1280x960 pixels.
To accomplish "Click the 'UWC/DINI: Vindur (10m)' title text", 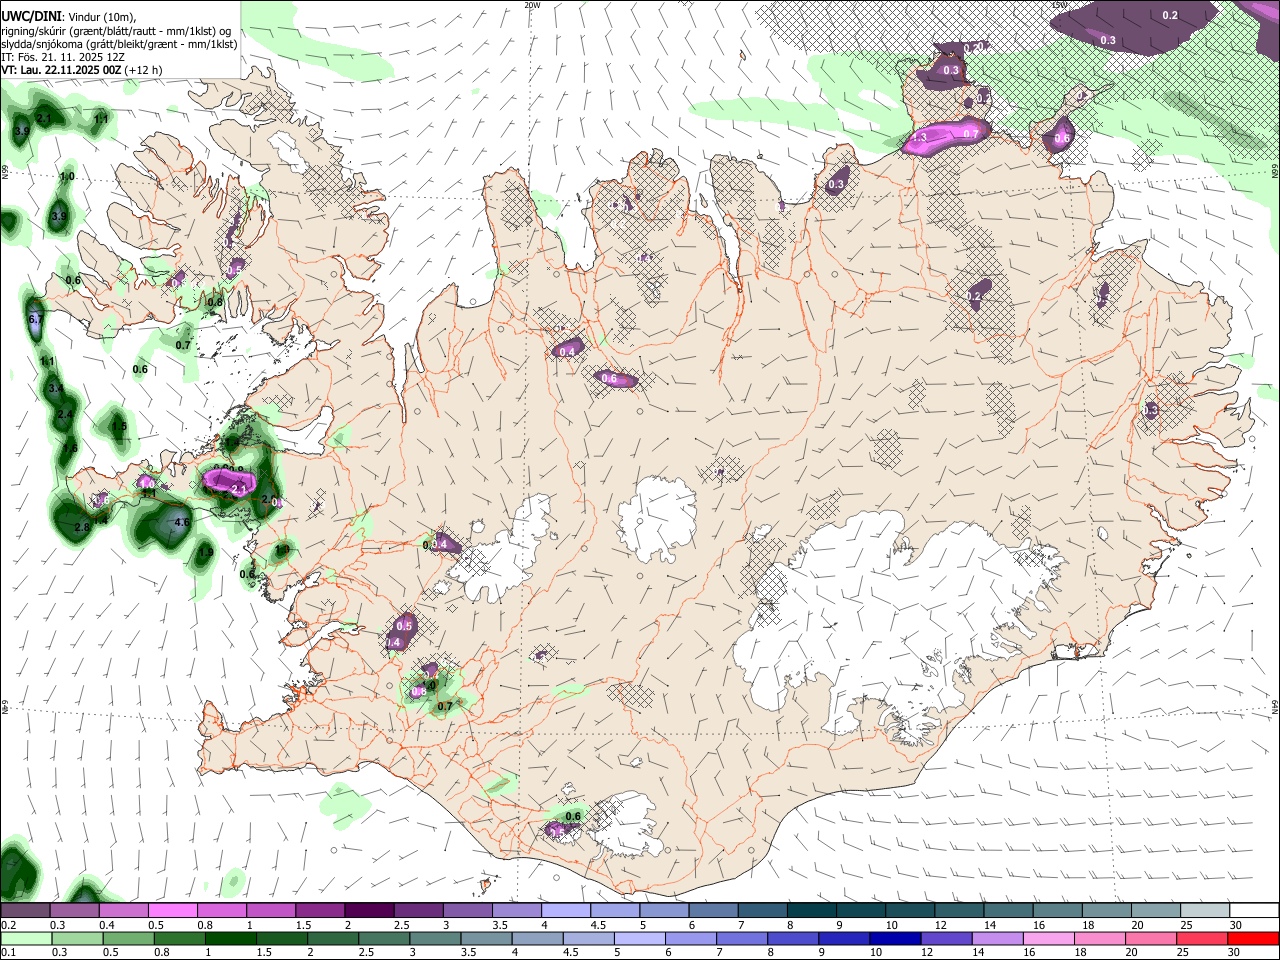I will tap(67, 16).
